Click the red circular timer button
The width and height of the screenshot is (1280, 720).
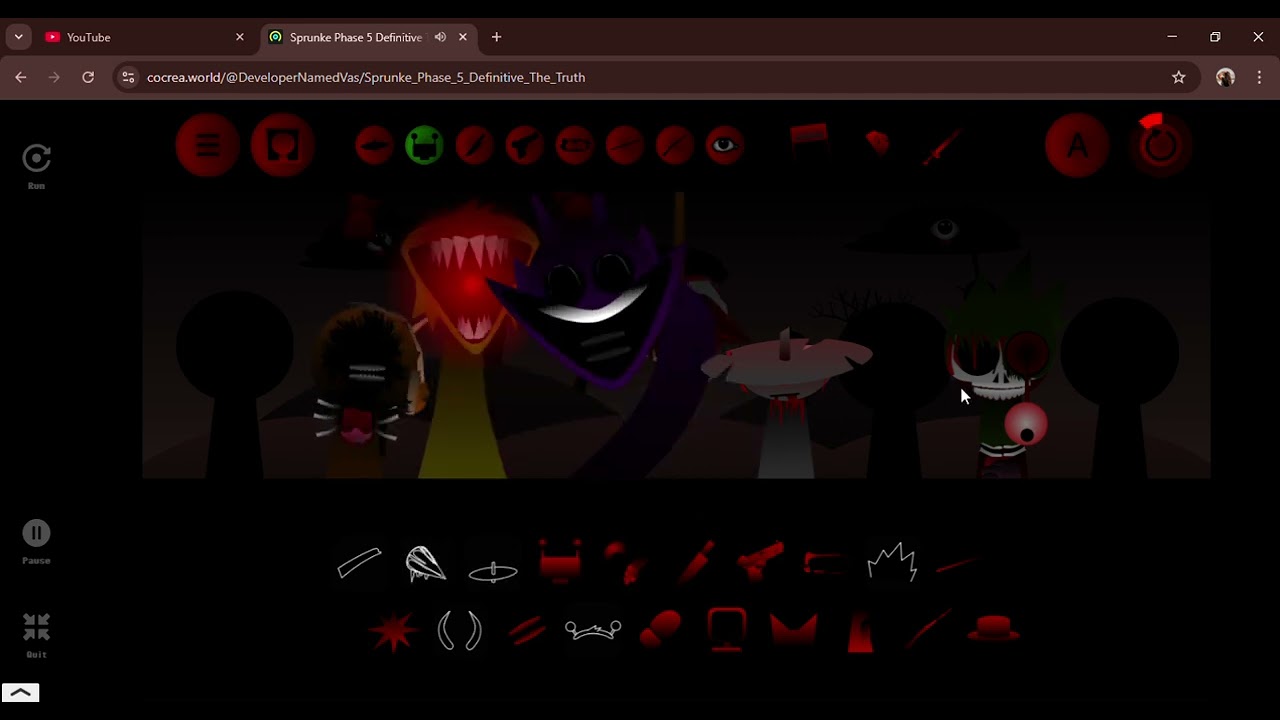point(1160,144)
